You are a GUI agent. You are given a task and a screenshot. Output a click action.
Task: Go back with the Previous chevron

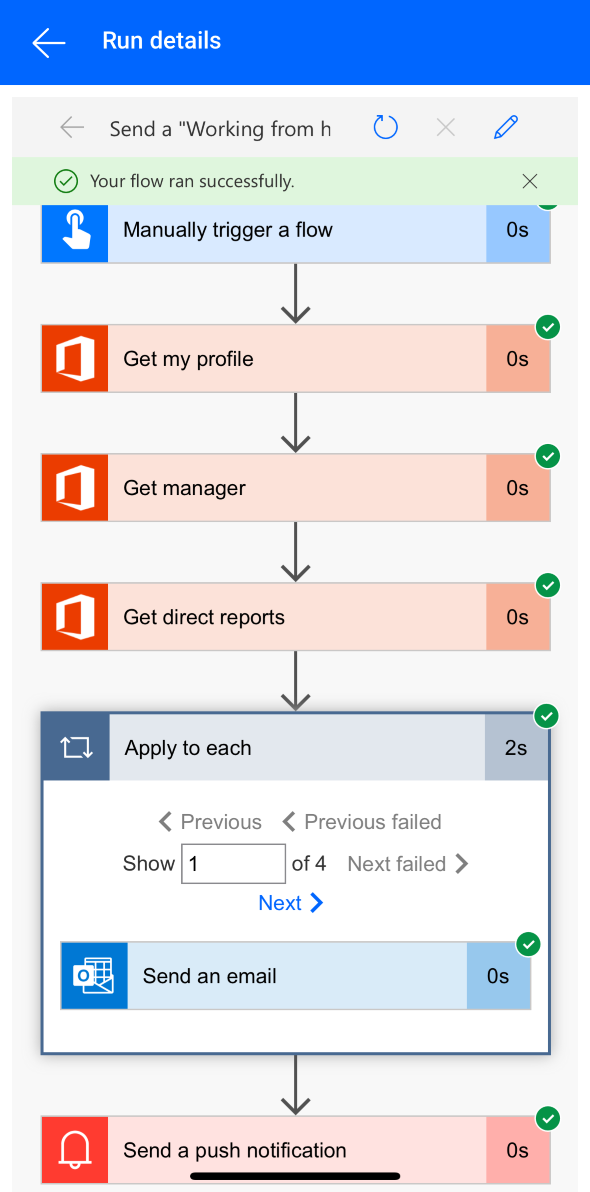click(x=209, y=822)
